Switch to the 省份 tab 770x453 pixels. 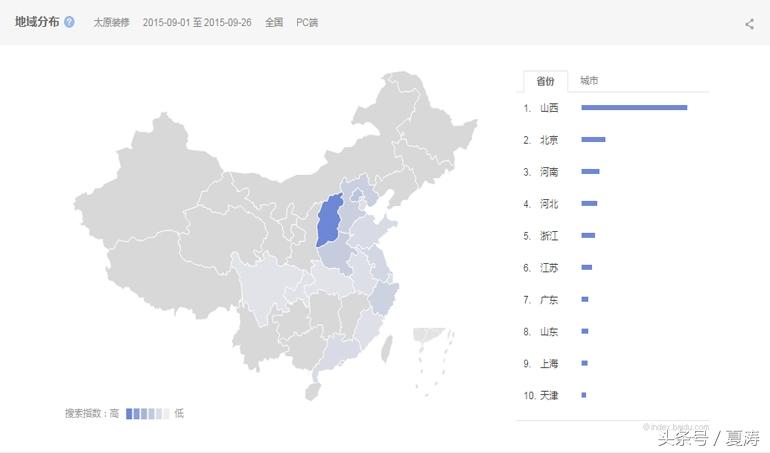[545, 81]
